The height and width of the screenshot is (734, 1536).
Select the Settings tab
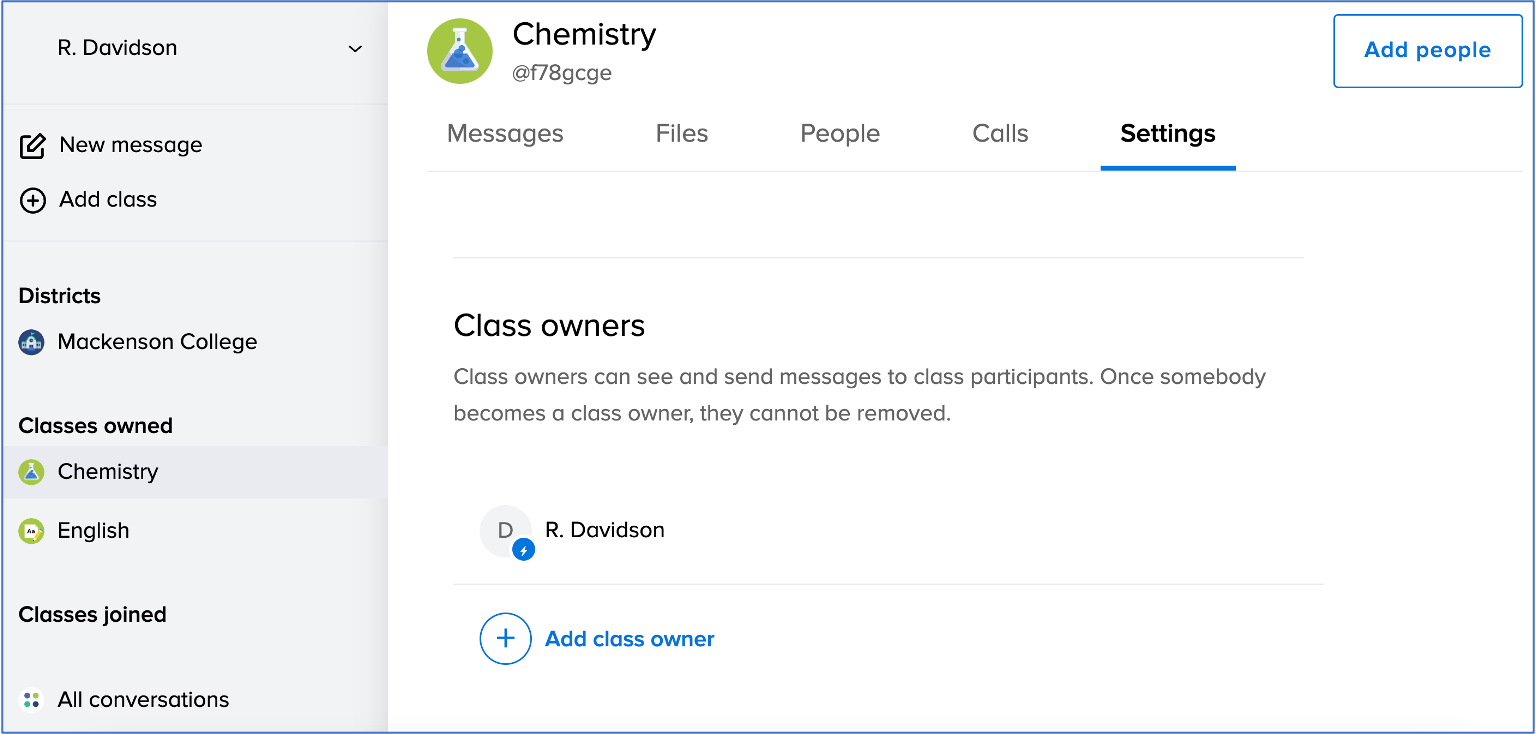click(x=1168, y=134)
